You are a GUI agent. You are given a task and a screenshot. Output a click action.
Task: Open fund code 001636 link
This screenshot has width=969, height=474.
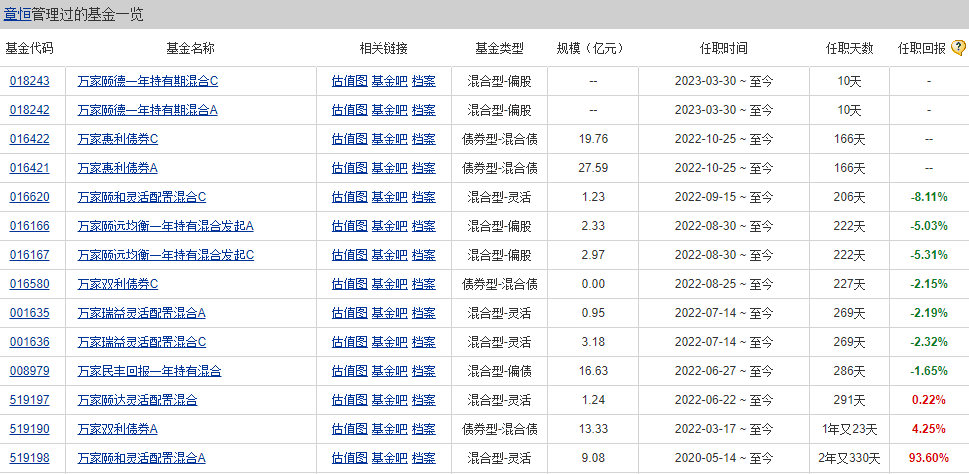pyautogui.click(x=30, y=342)
